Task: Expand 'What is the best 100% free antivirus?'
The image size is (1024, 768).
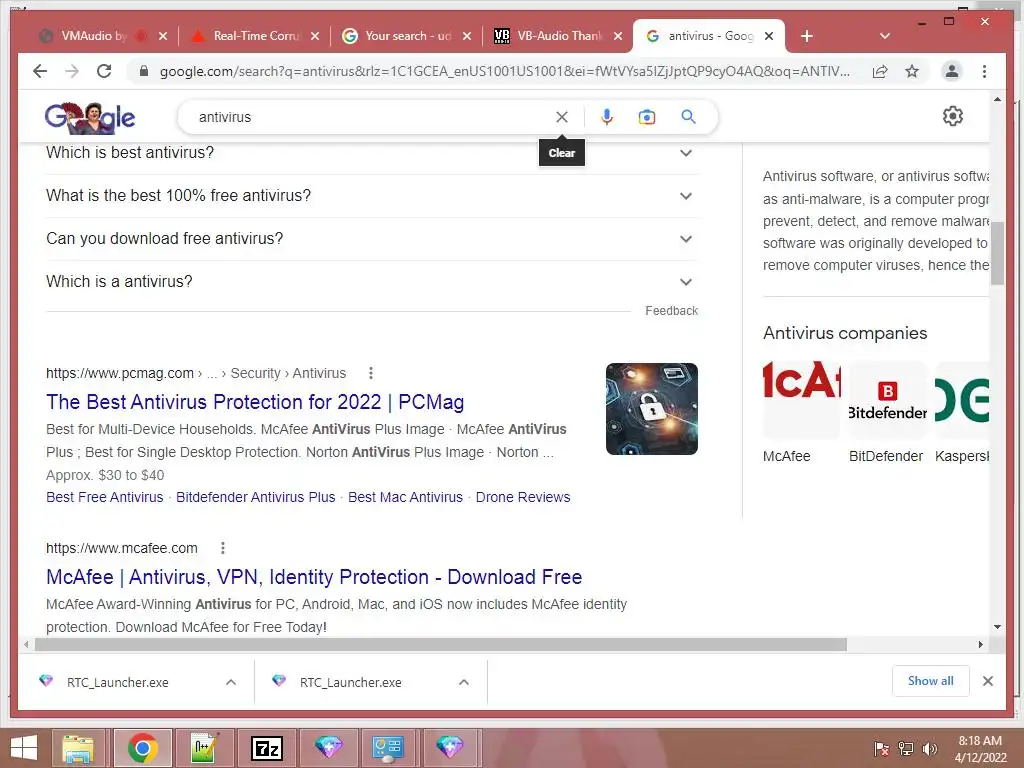Action: click(x=372, y=196)
